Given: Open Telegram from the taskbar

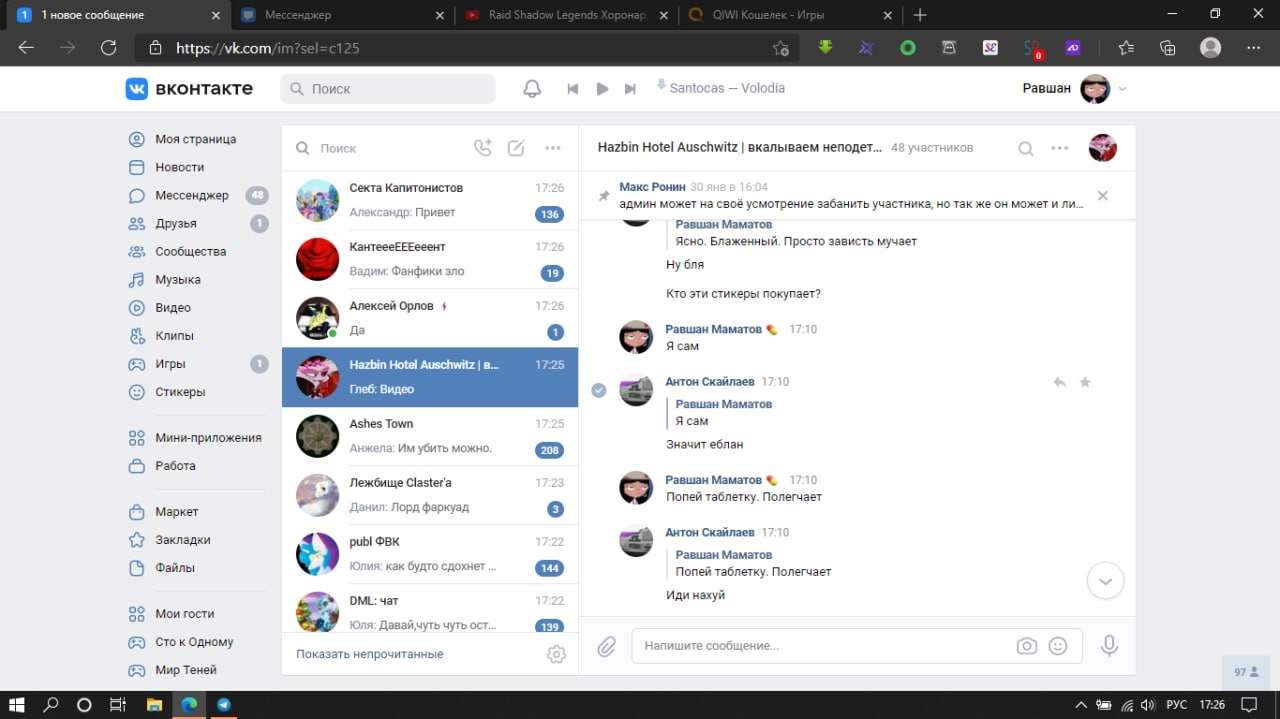Looking at the screenshot, I should 223,704.
